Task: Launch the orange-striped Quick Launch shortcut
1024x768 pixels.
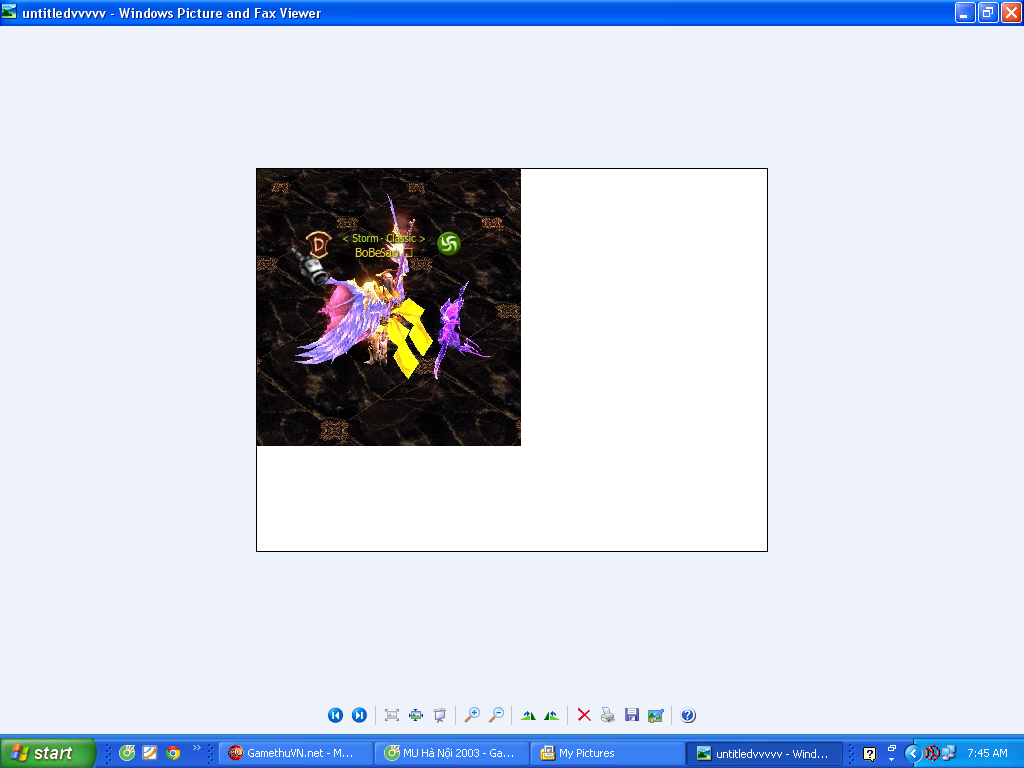Action: [x=150, y=753]
